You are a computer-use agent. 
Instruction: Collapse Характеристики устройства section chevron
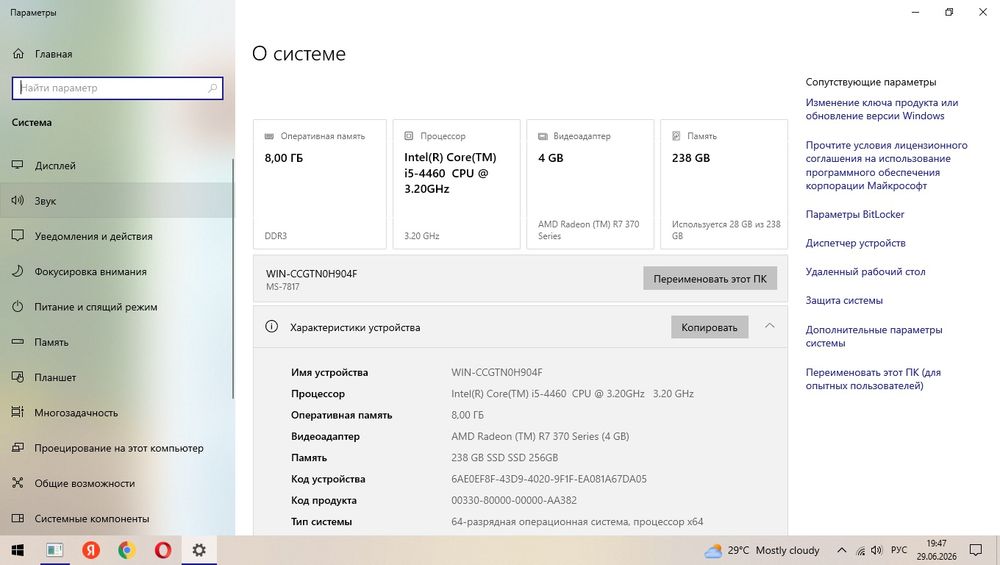[x=770, y=326]
